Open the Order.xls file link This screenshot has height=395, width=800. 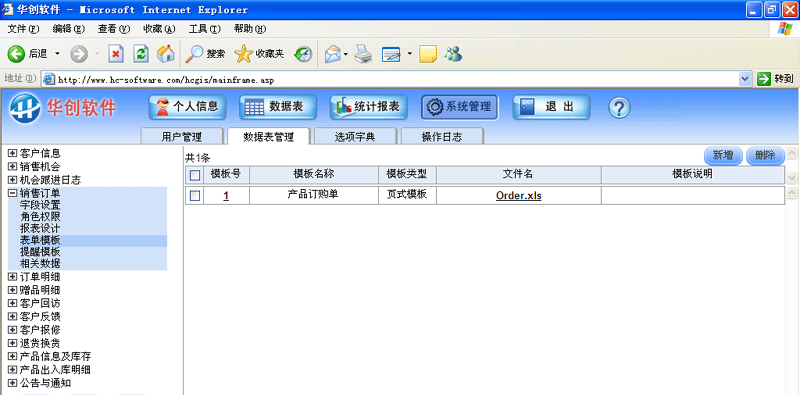(518, 195)
